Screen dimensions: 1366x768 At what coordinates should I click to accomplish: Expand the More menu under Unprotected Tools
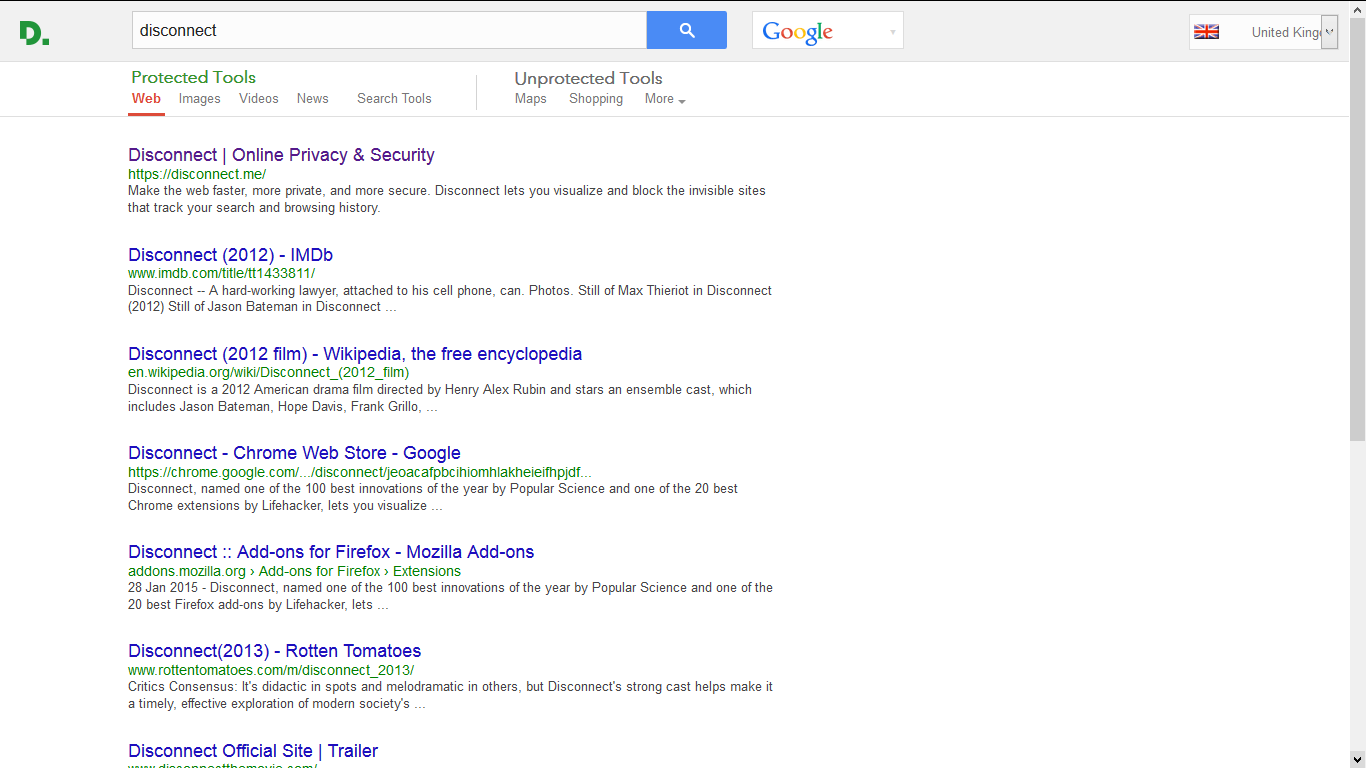pyautogui.click(x=663, y=99)
